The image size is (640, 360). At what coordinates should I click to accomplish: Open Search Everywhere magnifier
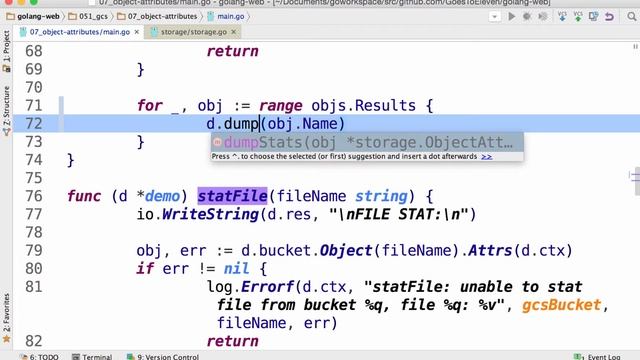[631, 16]
